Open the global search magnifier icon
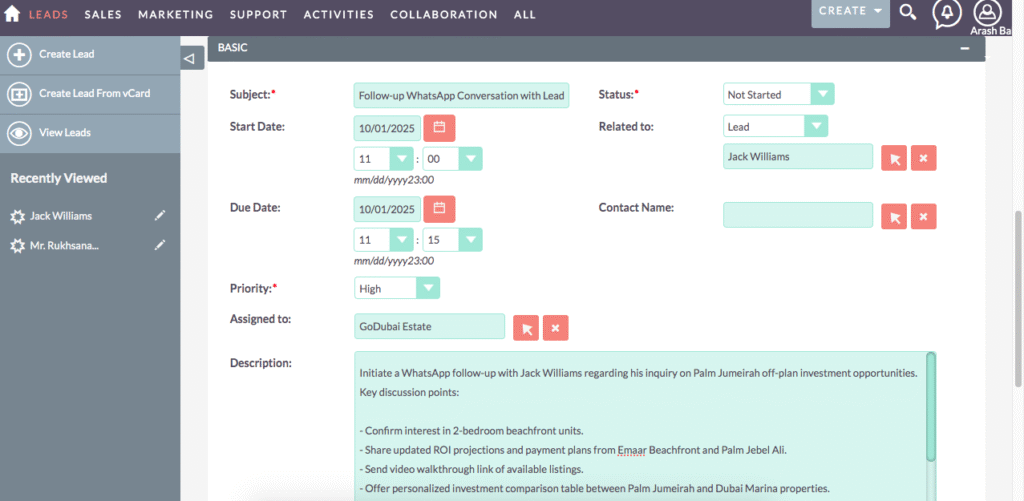The image size is (1024, 501). [908, 12]
